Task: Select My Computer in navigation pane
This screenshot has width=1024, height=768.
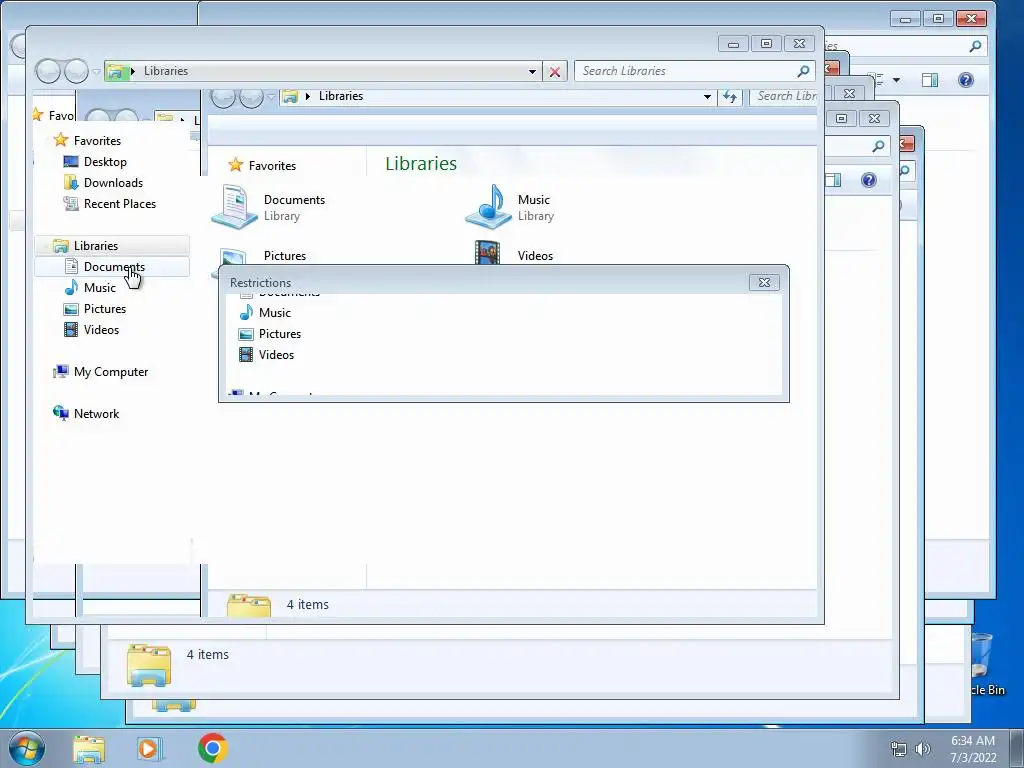Action: 111,372
